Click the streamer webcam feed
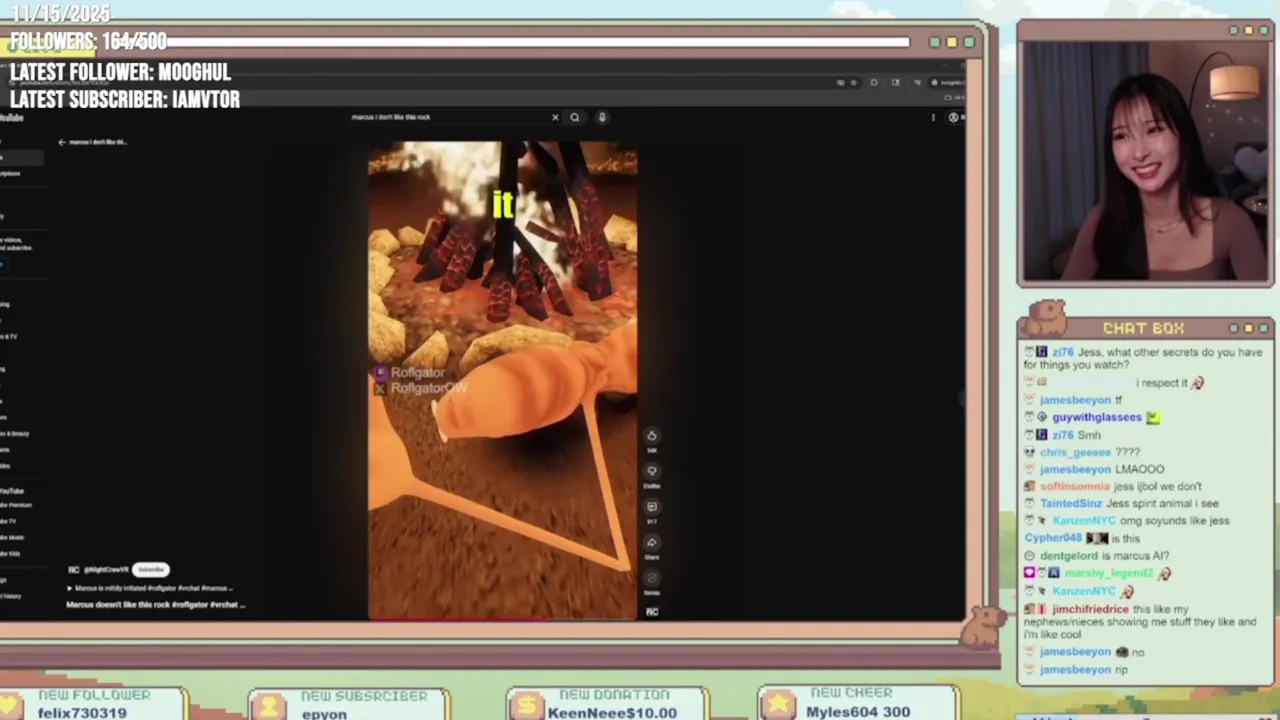This screenshot has width=1280, height=720. click(1145, 162)
